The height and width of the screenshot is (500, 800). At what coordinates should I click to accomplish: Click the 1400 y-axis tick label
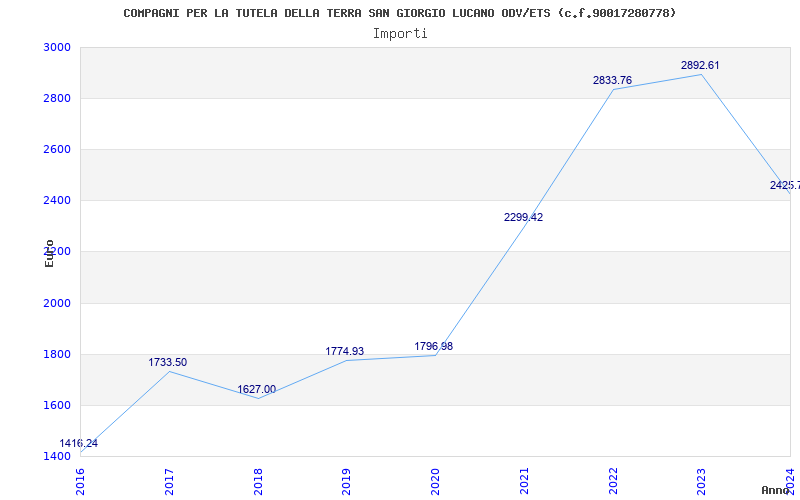[x=57, y=456]
